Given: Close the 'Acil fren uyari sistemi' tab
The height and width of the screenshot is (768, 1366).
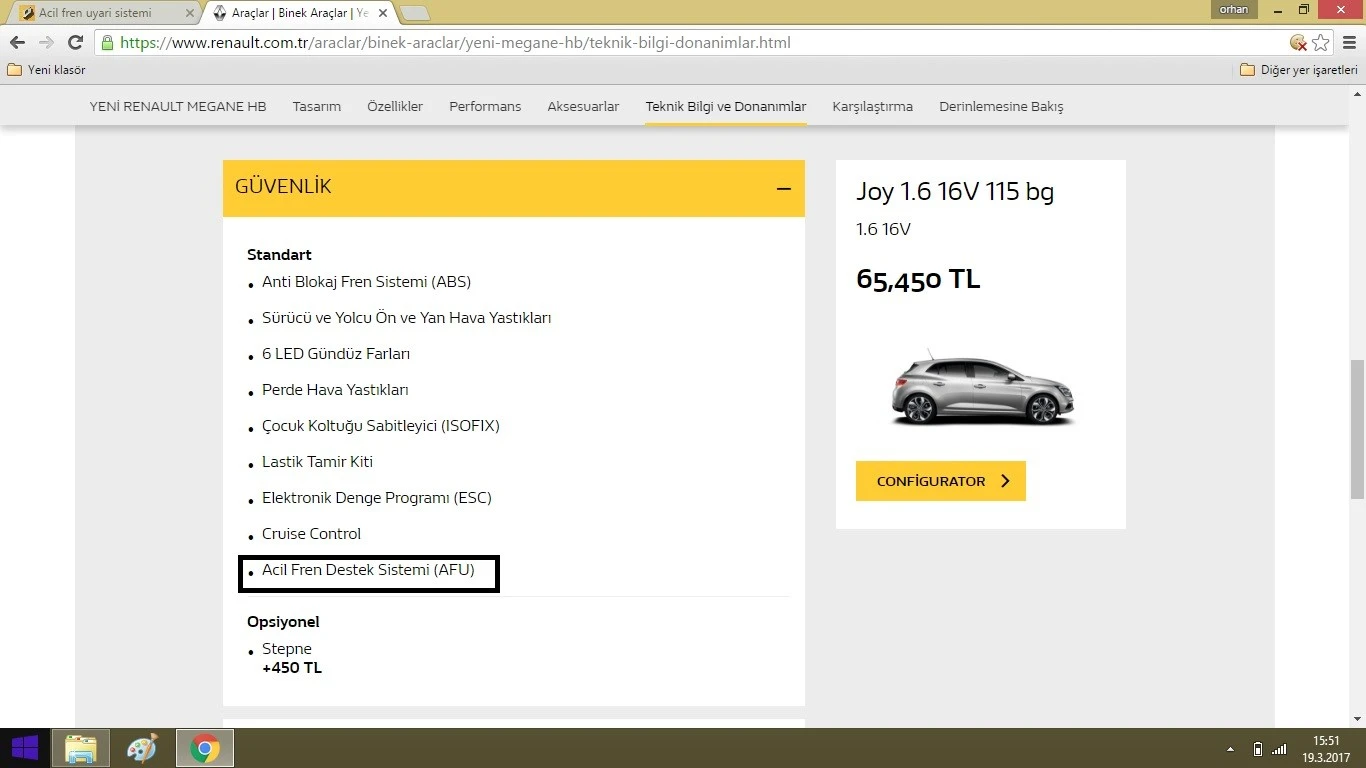Looking at the screenshot, I should tap(190, 13).
